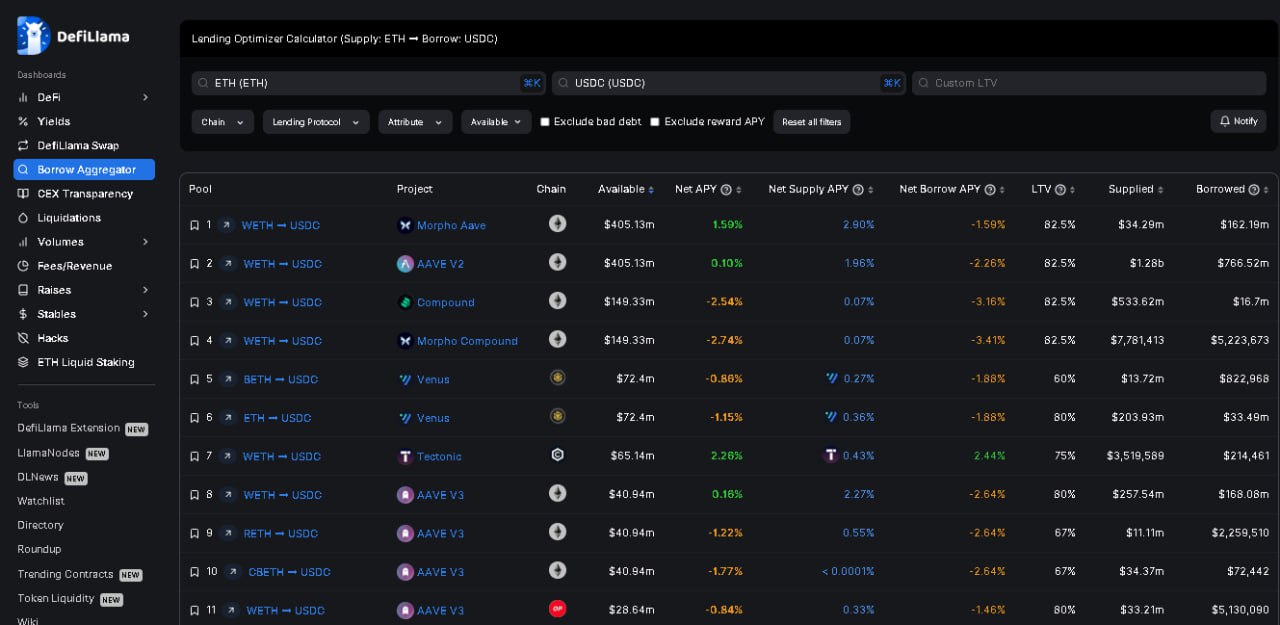1280x625 pixels.
Task: Open Fees/Revenue in sidebar
Action: click(x=75, y=266)
